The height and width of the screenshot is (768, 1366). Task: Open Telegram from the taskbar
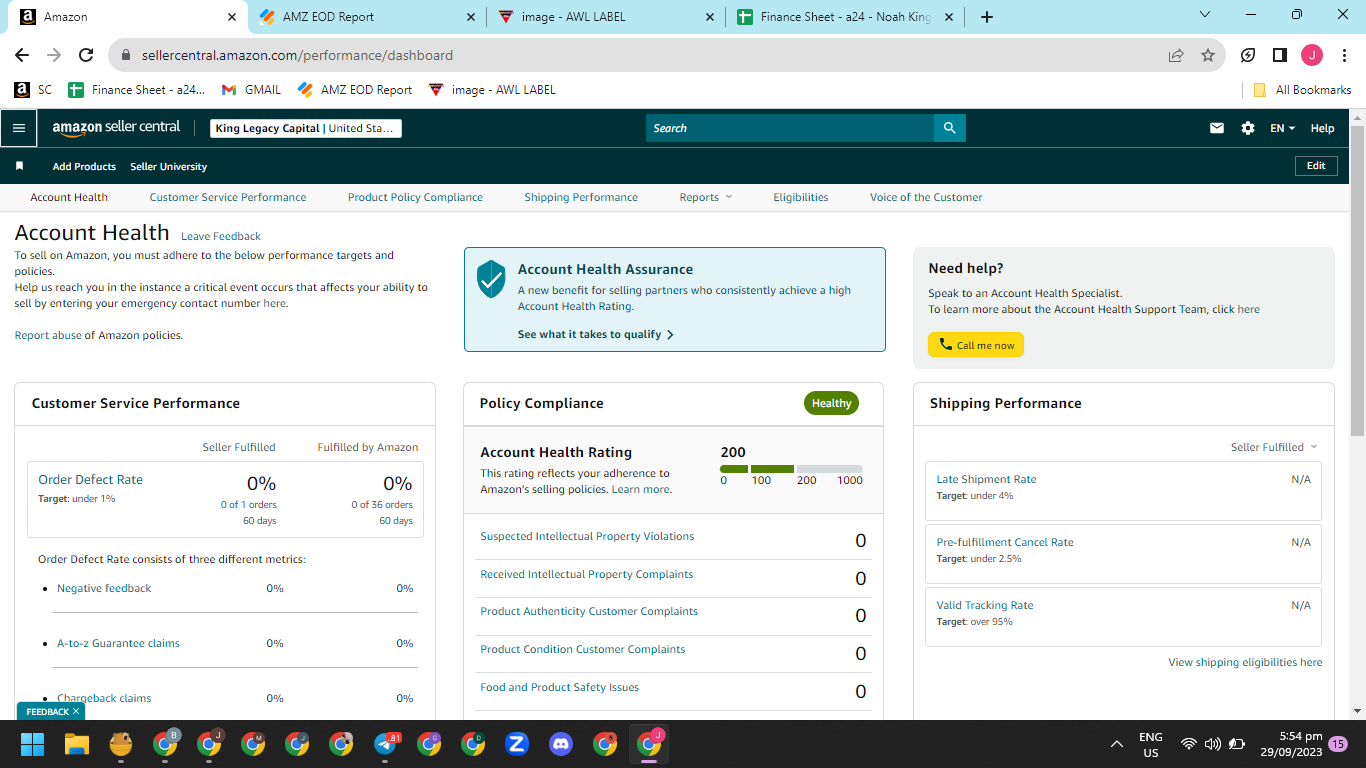(x=385, y=744)
